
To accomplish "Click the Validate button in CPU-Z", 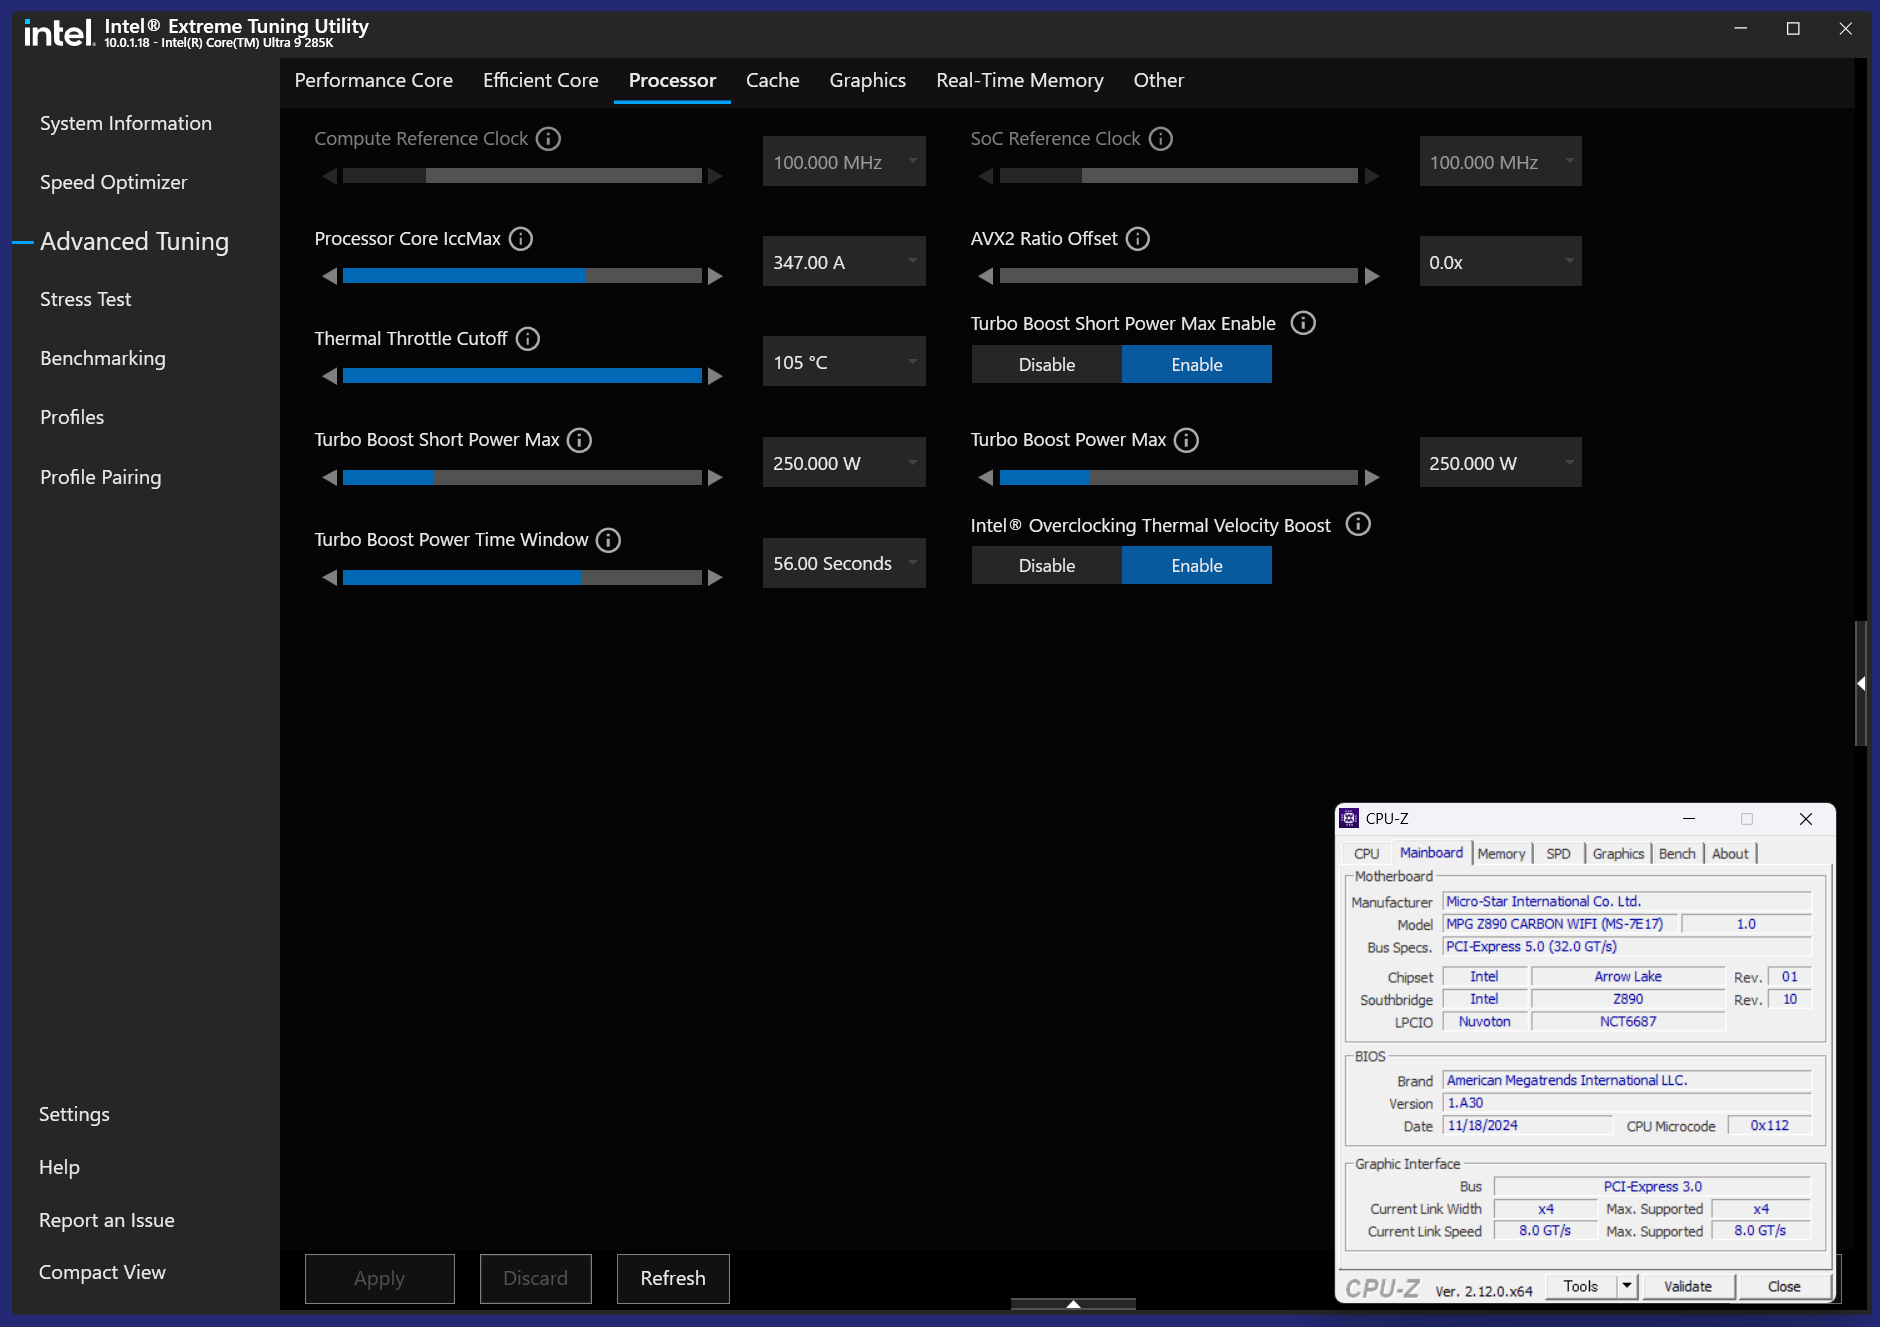I will click(x=1688, y=1286).
